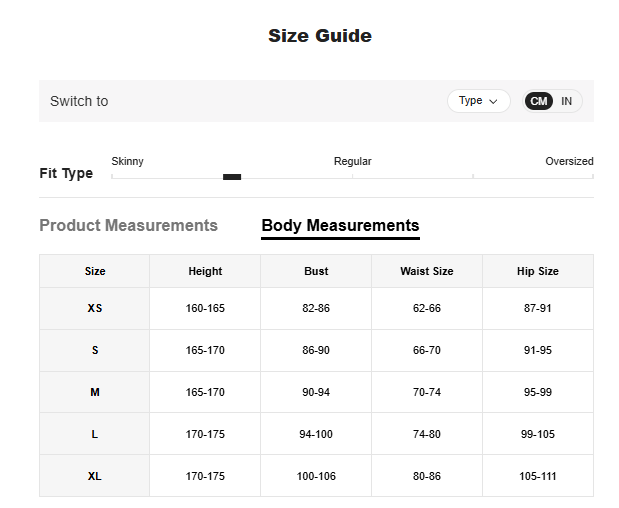Click the Hip Size column header

click(x=538, y=271)
